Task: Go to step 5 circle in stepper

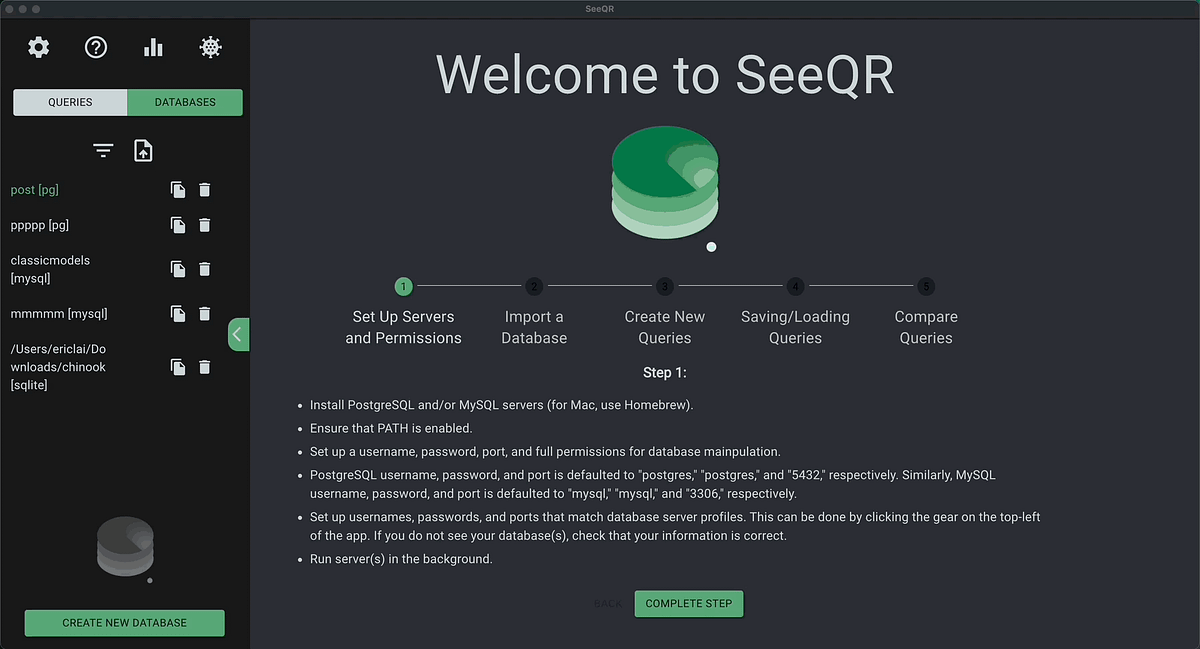Action: 926,287
